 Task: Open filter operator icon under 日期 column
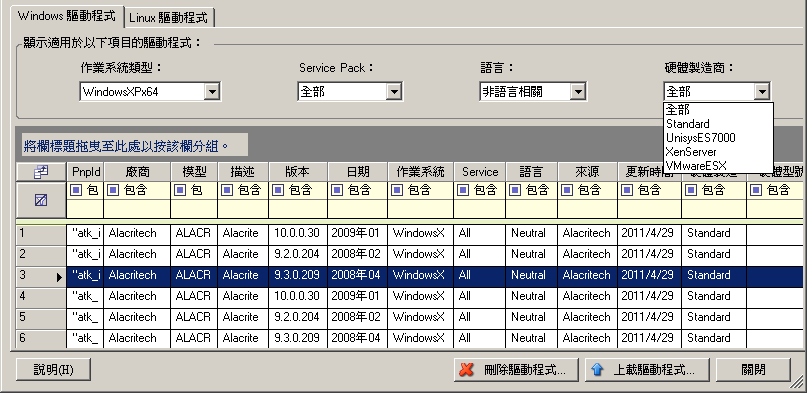tap(337, 191)
